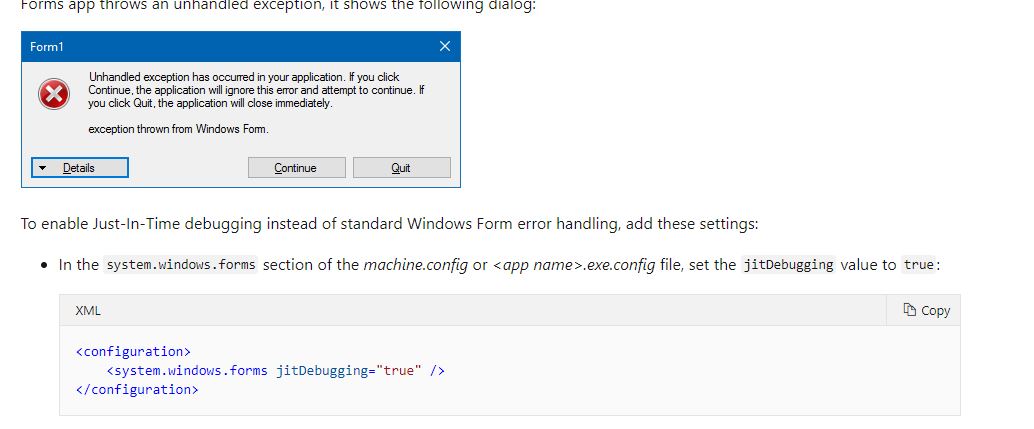Click the italic <app name>.exe.config text

click(574, 265)
